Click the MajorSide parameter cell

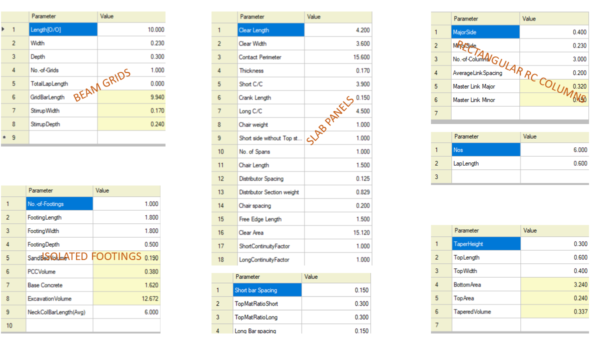click(485, 32)
